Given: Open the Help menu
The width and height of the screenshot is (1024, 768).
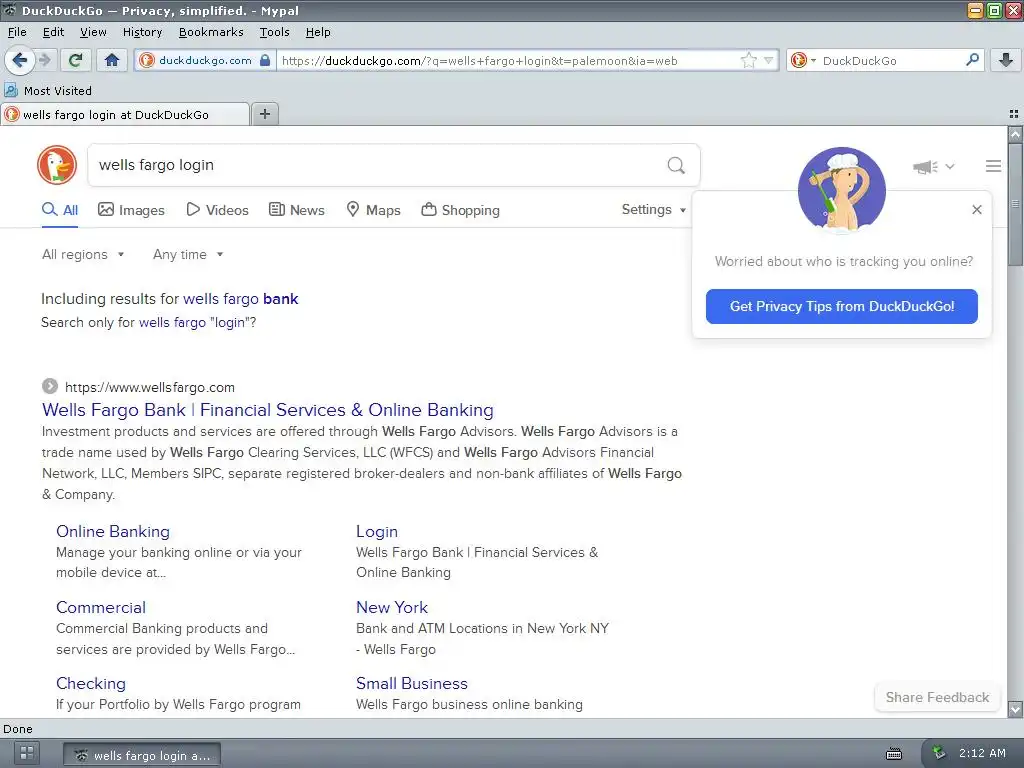Looking at the screenshot, I should tap(318, 32).
